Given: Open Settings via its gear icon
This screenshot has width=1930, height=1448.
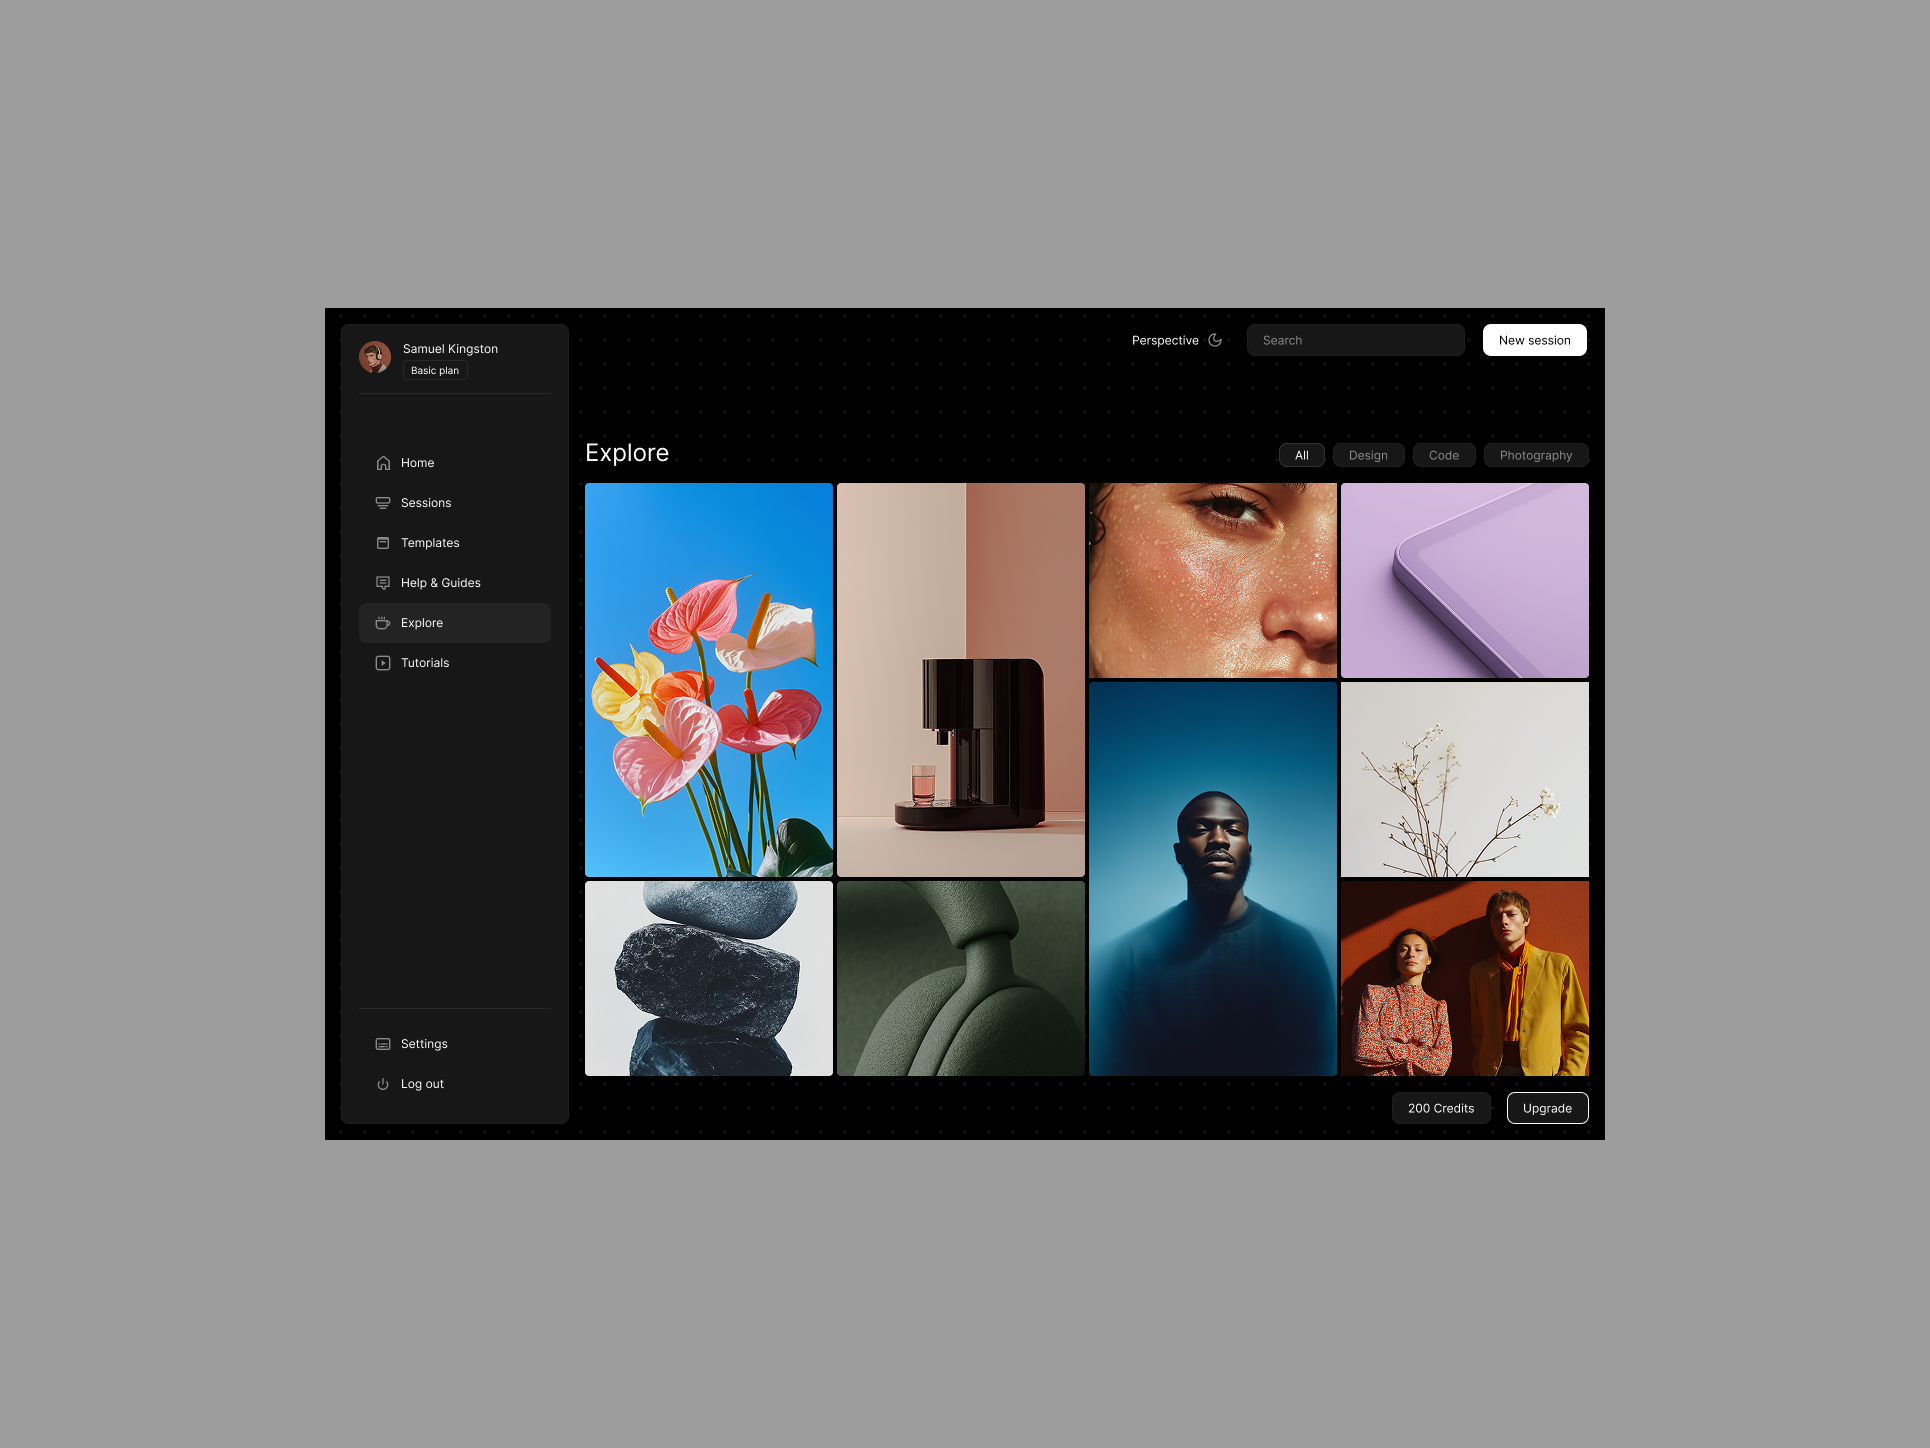Looking at the screenshot, I should point(383,1044).
